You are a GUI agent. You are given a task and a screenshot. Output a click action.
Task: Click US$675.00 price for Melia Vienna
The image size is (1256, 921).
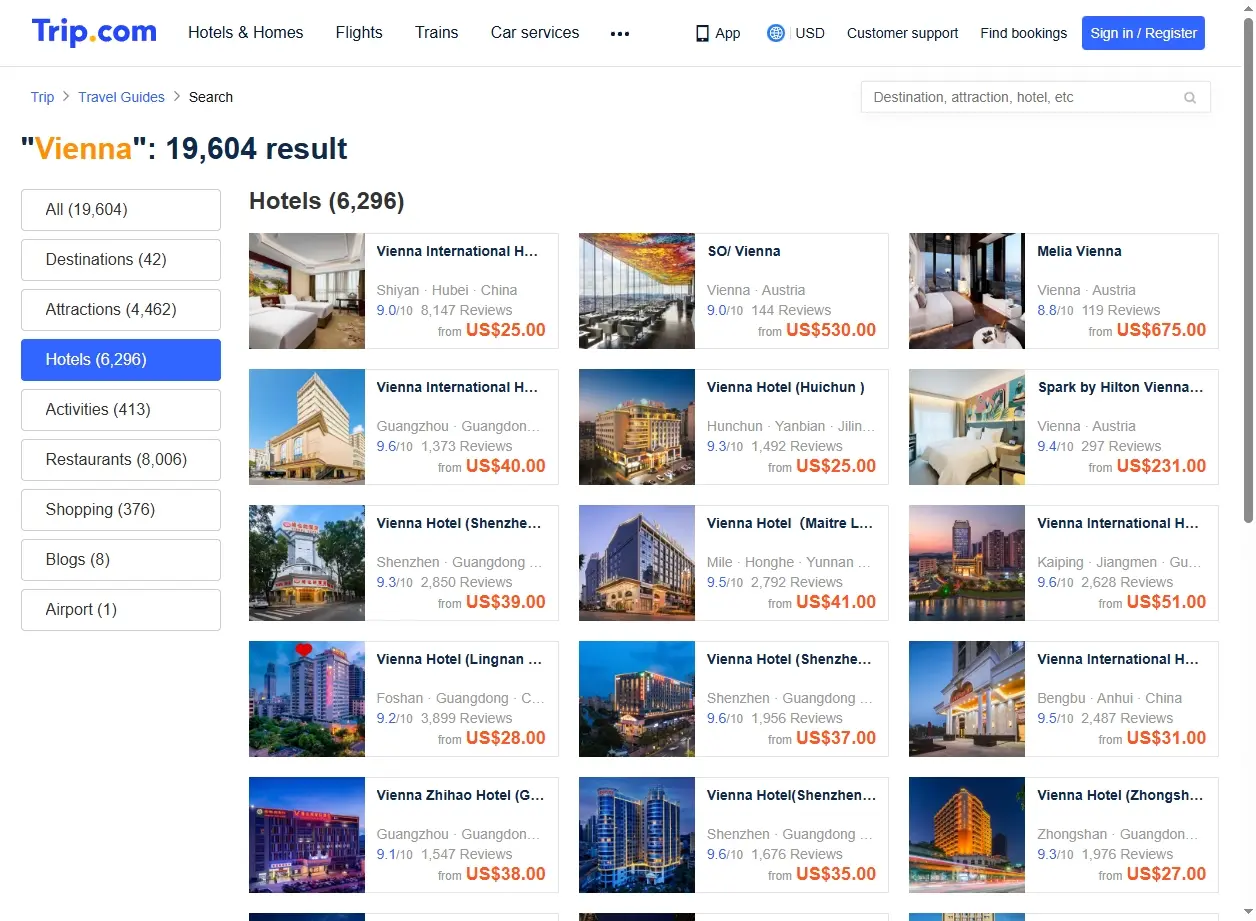pyautogui.click(x=1161, y=330)
